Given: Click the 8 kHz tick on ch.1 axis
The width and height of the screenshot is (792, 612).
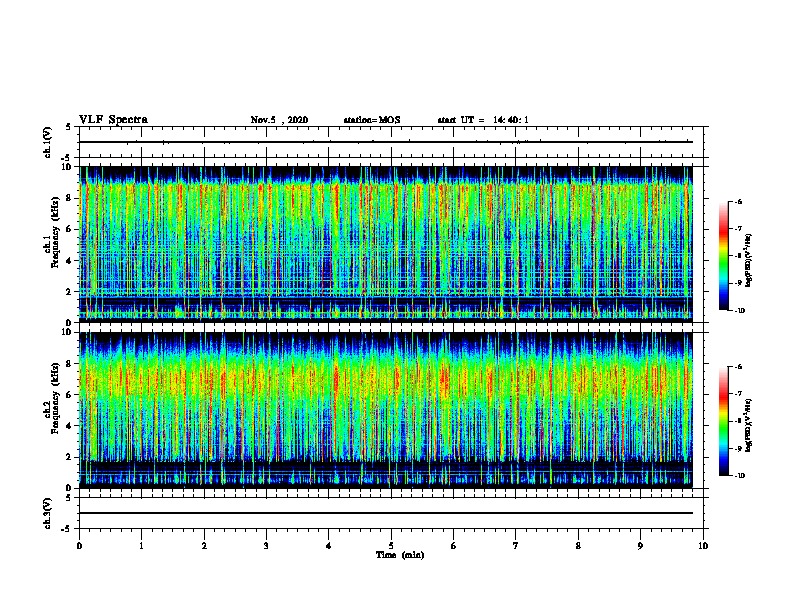Looking at the screenshot, I should click(x=69, y=198).
